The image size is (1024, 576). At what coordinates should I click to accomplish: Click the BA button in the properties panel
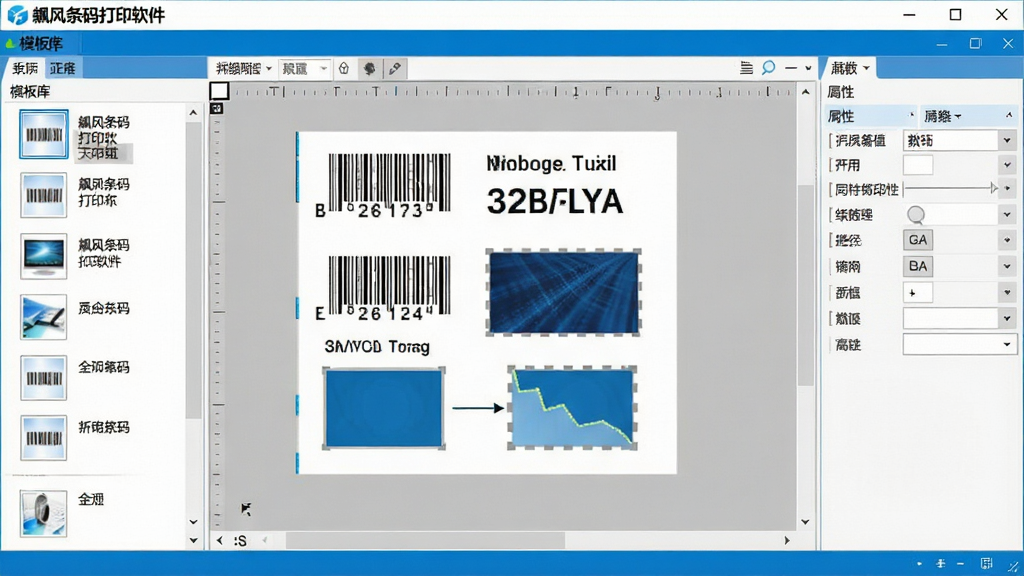pos(918,266)
